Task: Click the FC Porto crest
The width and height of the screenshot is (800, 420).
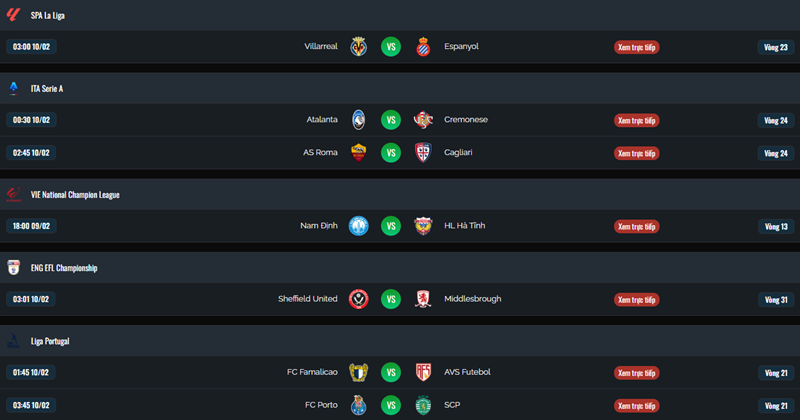Action: point(359,405)
